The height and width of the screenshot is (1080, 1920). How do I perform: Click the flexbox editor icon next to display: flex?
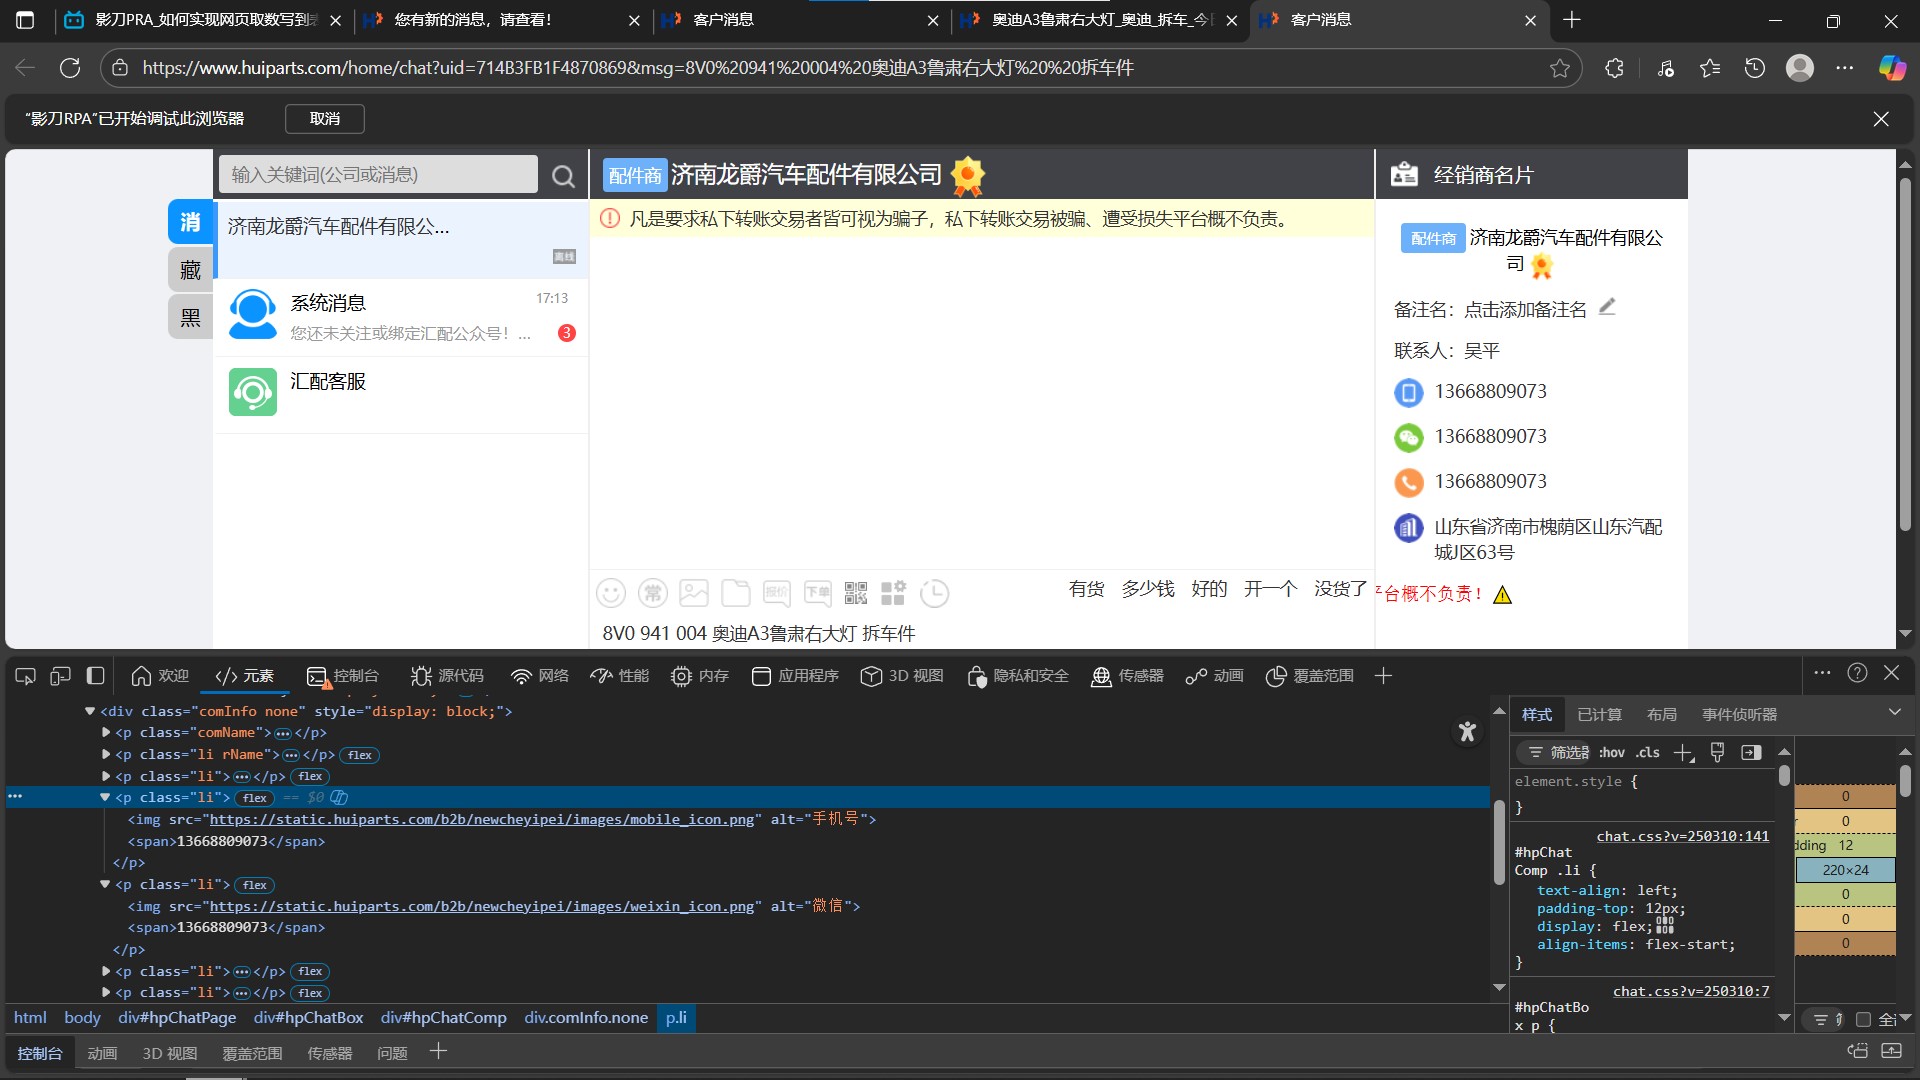(1665, 926)
